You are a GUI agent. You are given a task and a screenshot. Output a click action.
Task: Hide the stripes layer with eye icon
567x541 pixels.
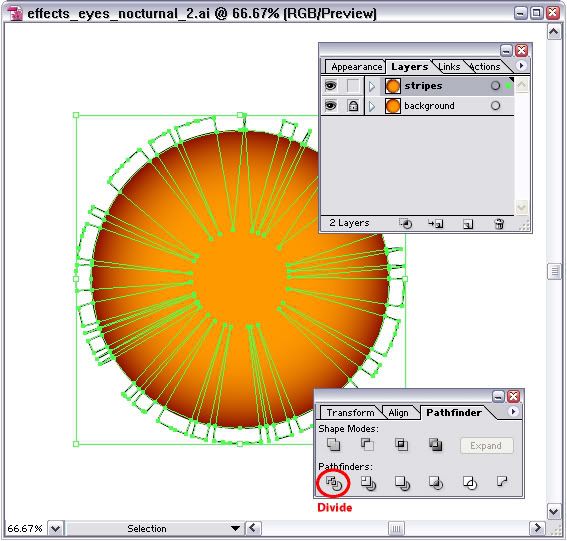coord(330,86)
